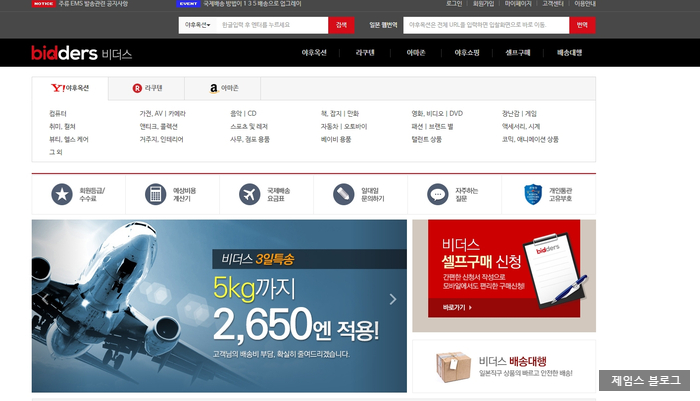Open the 스포츠 및 레저 category
The height and width of the screenshot is (401, 700).
249,127
